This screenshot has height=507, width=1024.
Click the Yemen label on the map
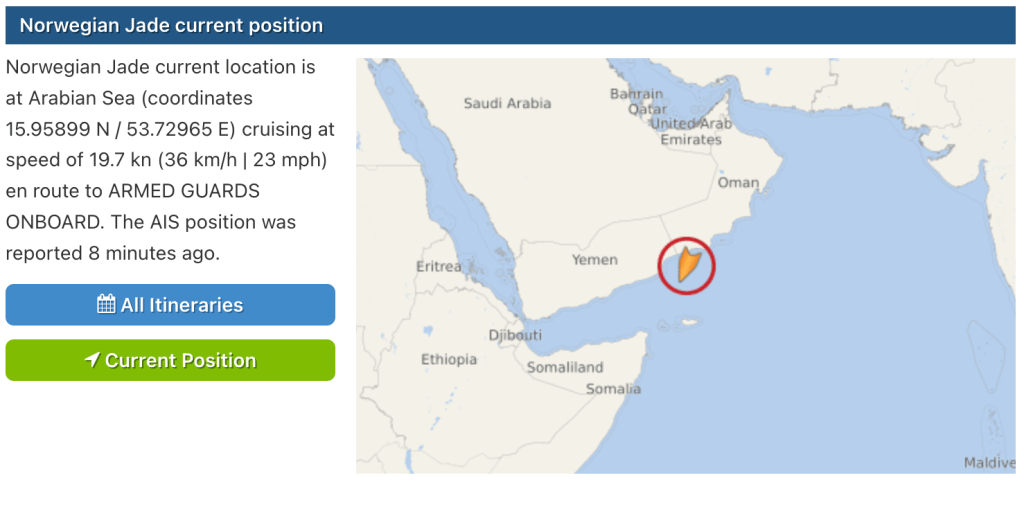pyautogui.click(x=595, y=259)
